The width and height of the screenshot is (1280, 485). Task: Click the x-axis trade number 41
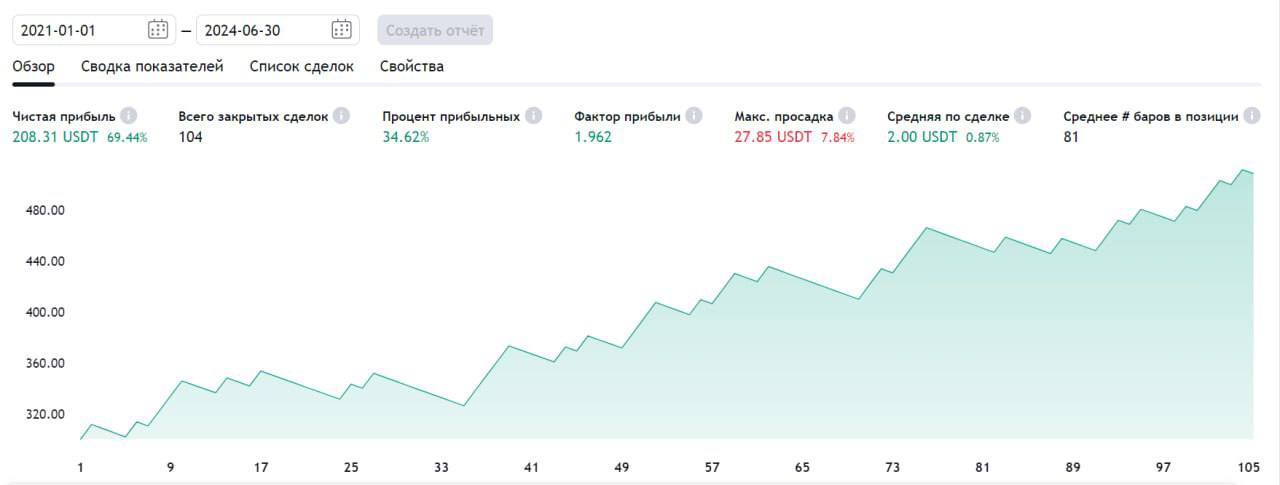pyautogui.click(x=531, y=467)
